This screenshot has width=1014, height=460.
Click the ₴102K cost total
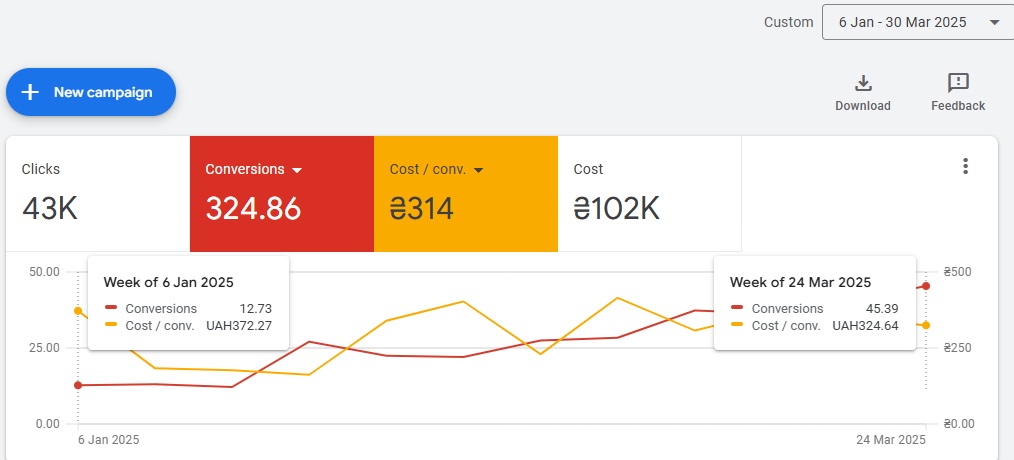[x=616, y=209]
